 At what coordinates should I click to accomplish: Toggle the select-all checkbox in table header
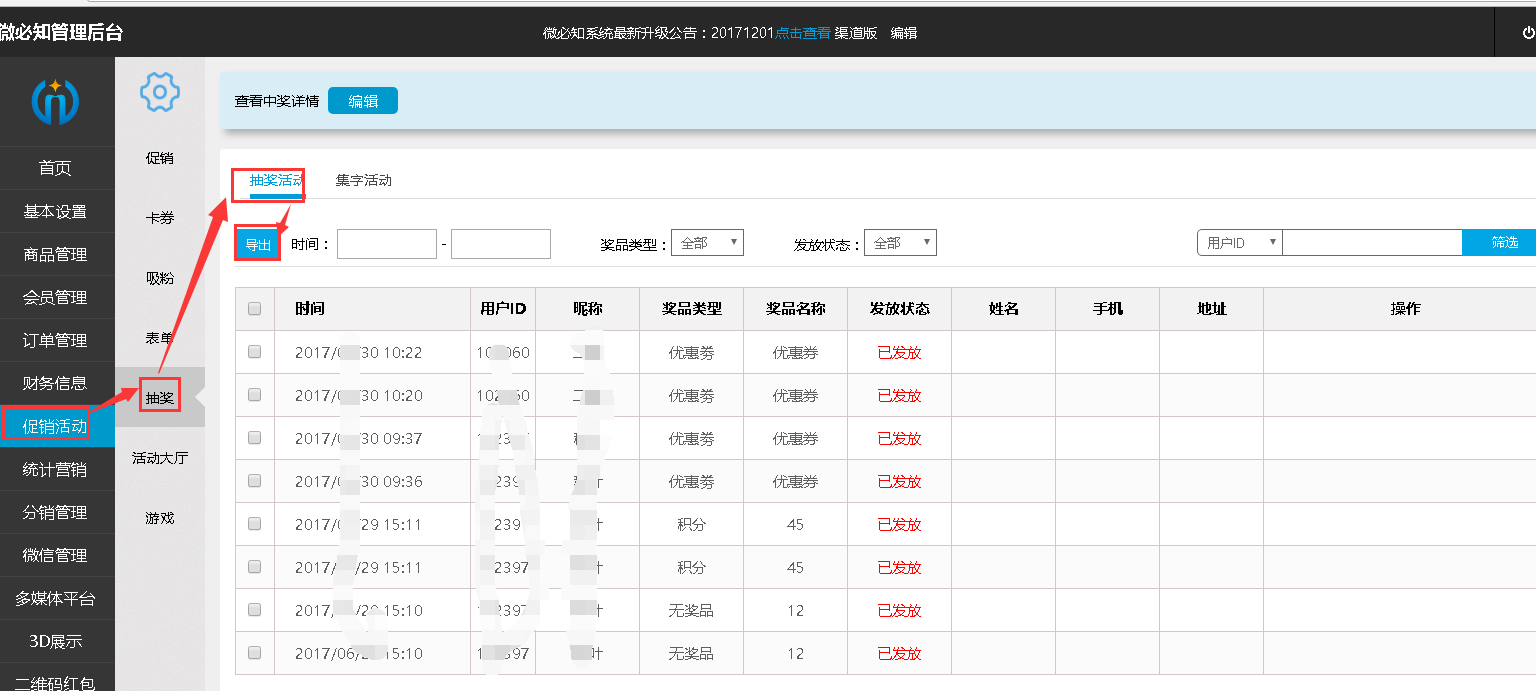point(254,309)
